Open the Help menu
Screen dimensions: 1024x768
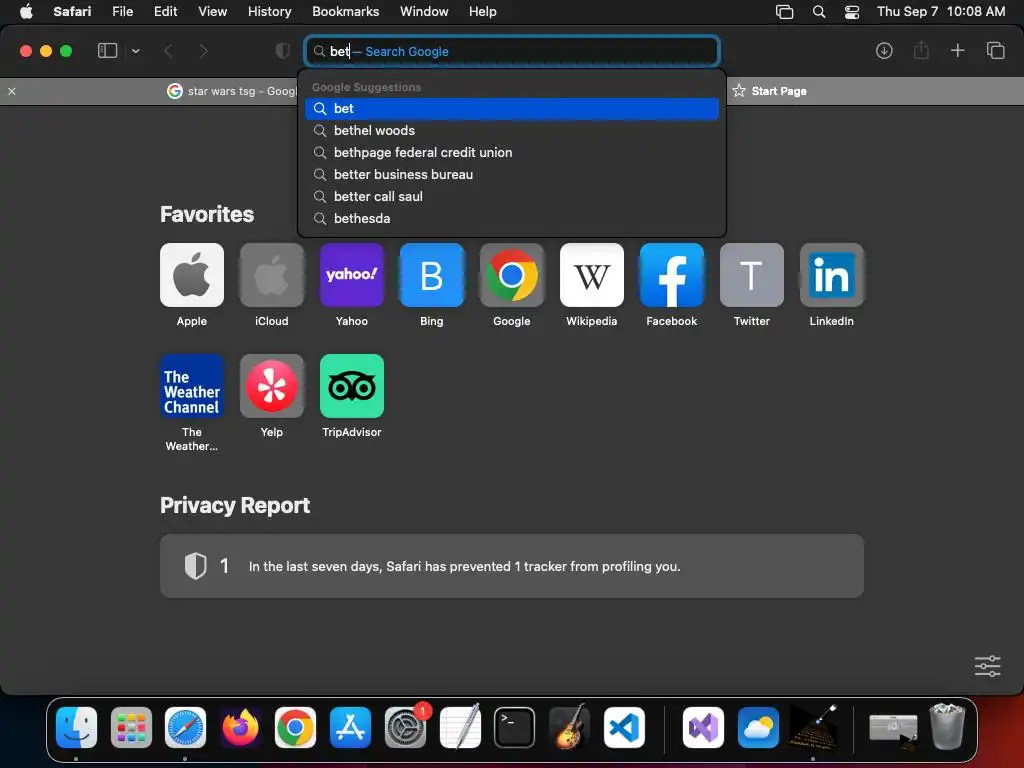[483, 11]
